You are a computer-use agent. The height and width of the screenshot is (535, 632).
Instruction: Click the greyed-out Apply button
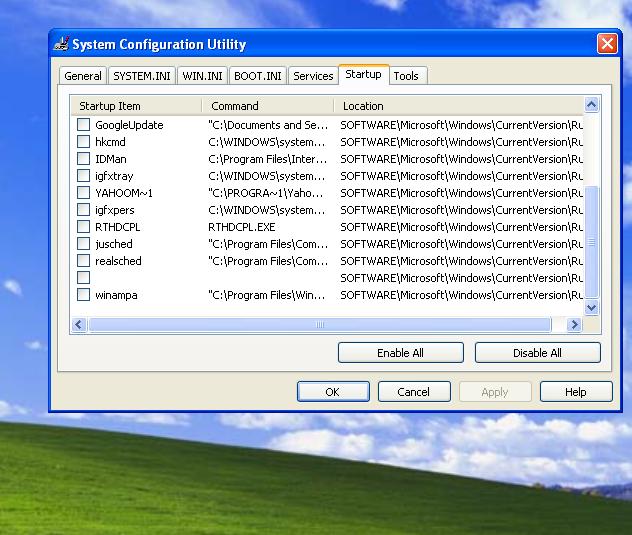click(x=495, y=391)
